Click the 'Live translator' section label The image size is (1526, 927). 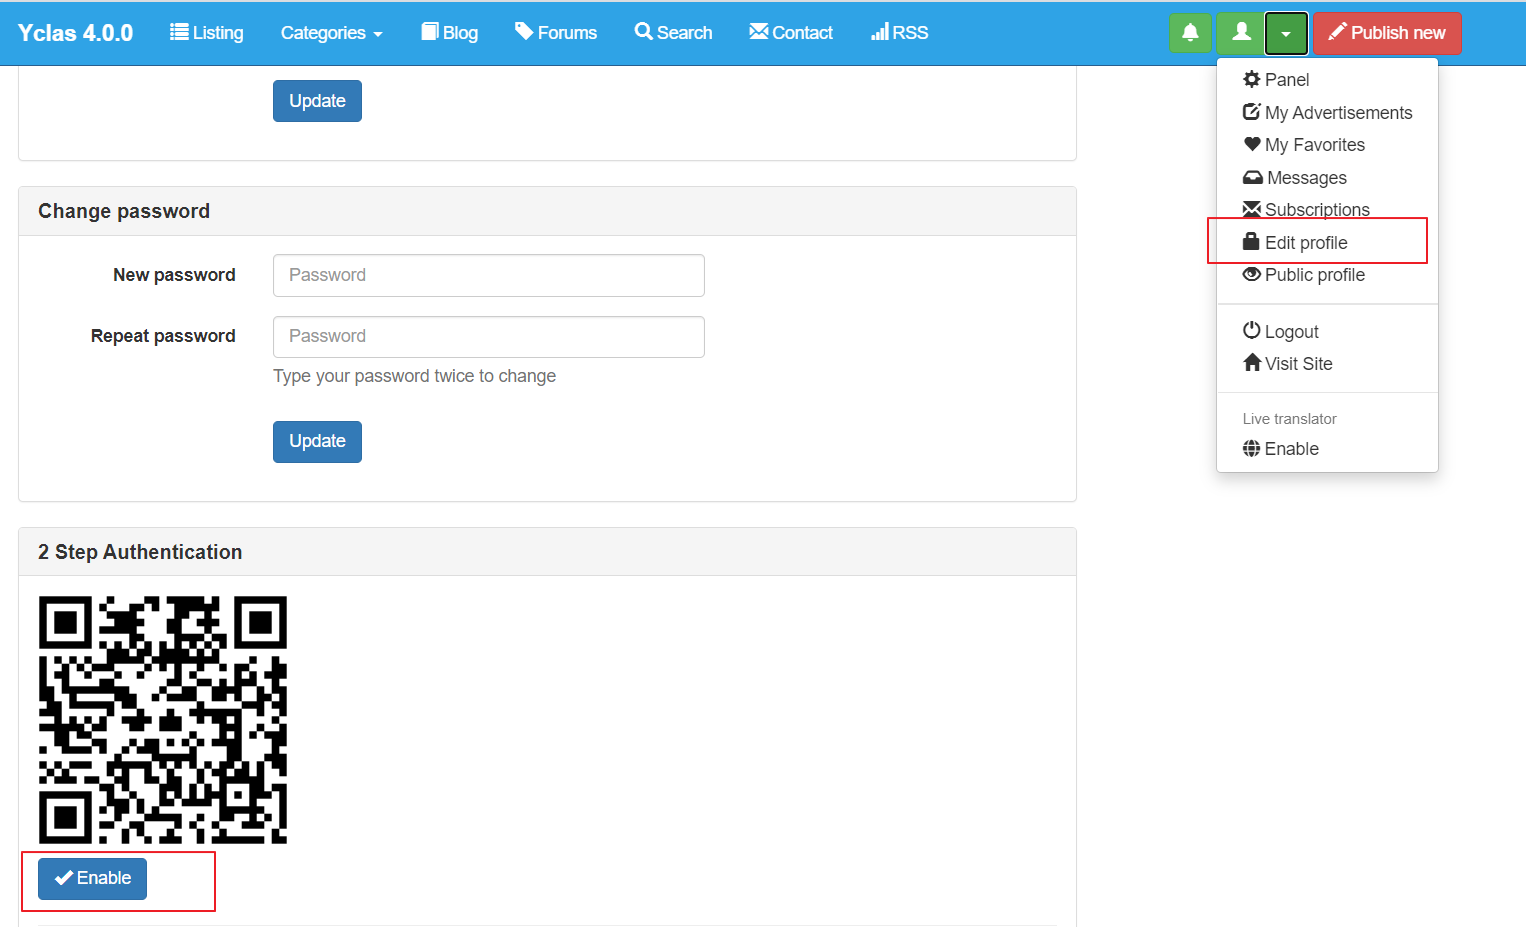click(x=1290, y=419)
